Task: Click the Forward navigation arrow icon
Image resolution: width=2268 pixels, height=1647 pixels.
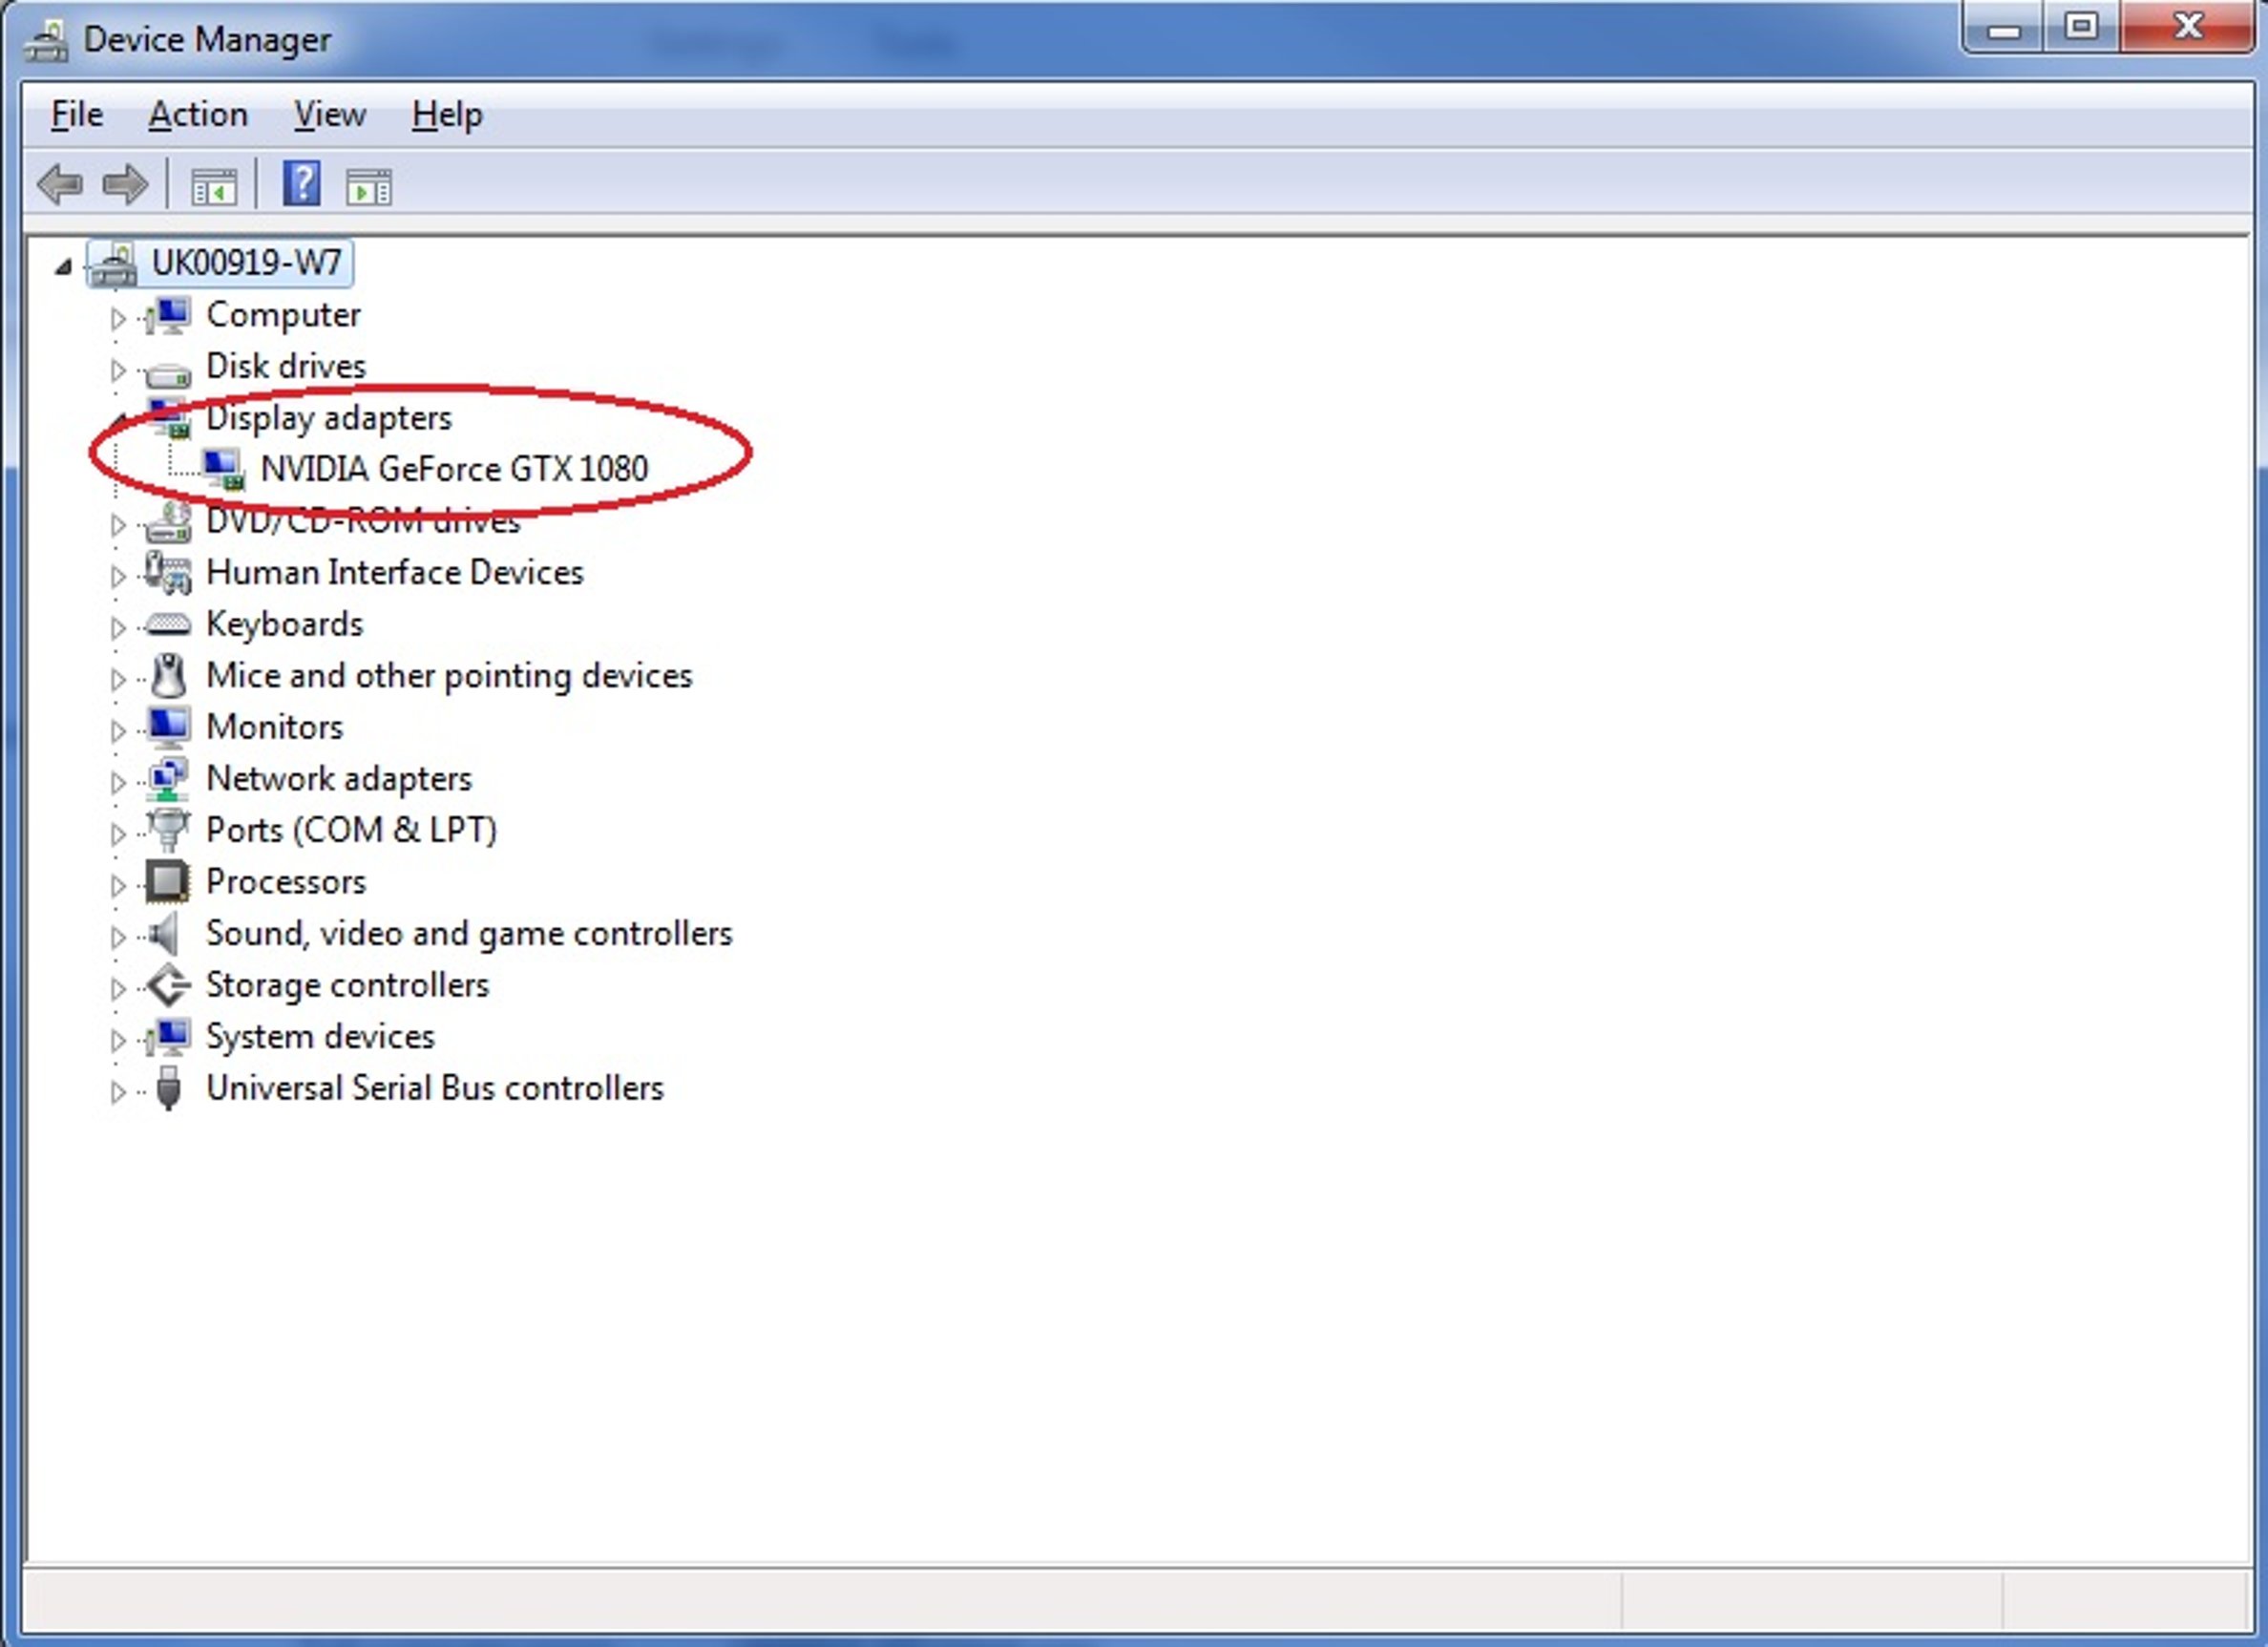Action: pyautogui.click(x=124, y=184)
